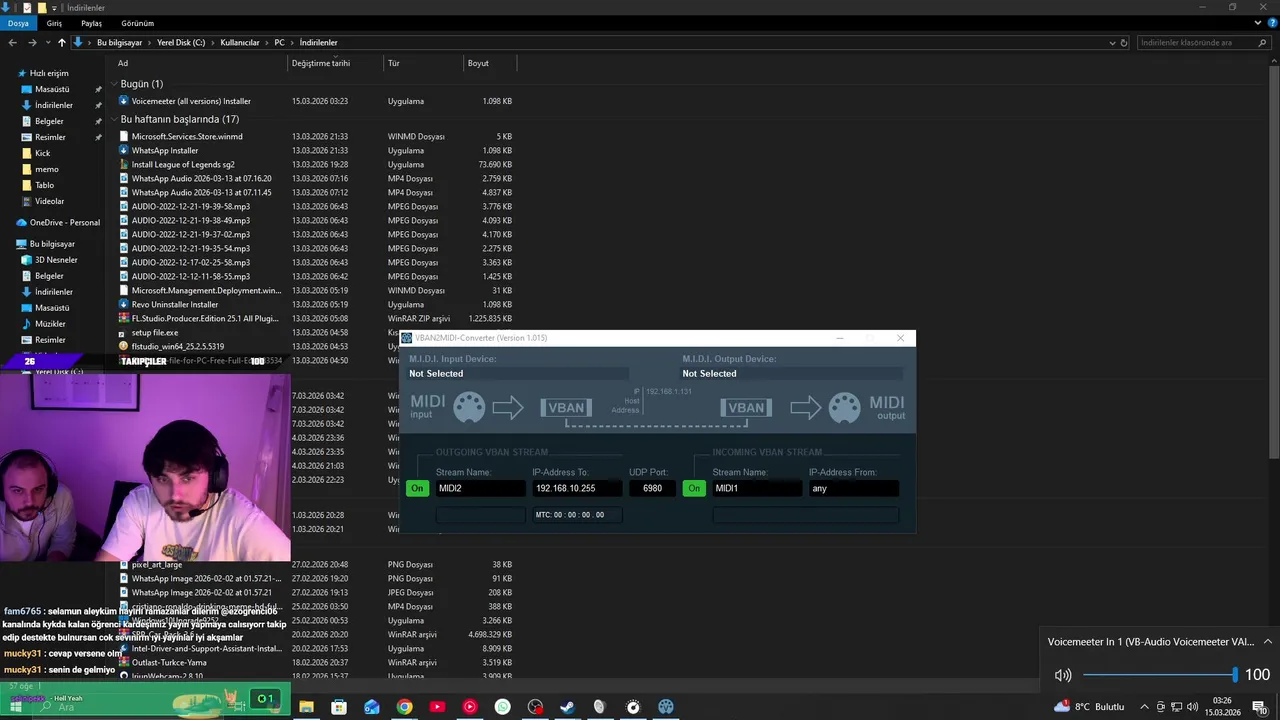Turn off the Incoming VBAN Stream On button
This screenshot has height=720, width=1280.
[694, 488]
